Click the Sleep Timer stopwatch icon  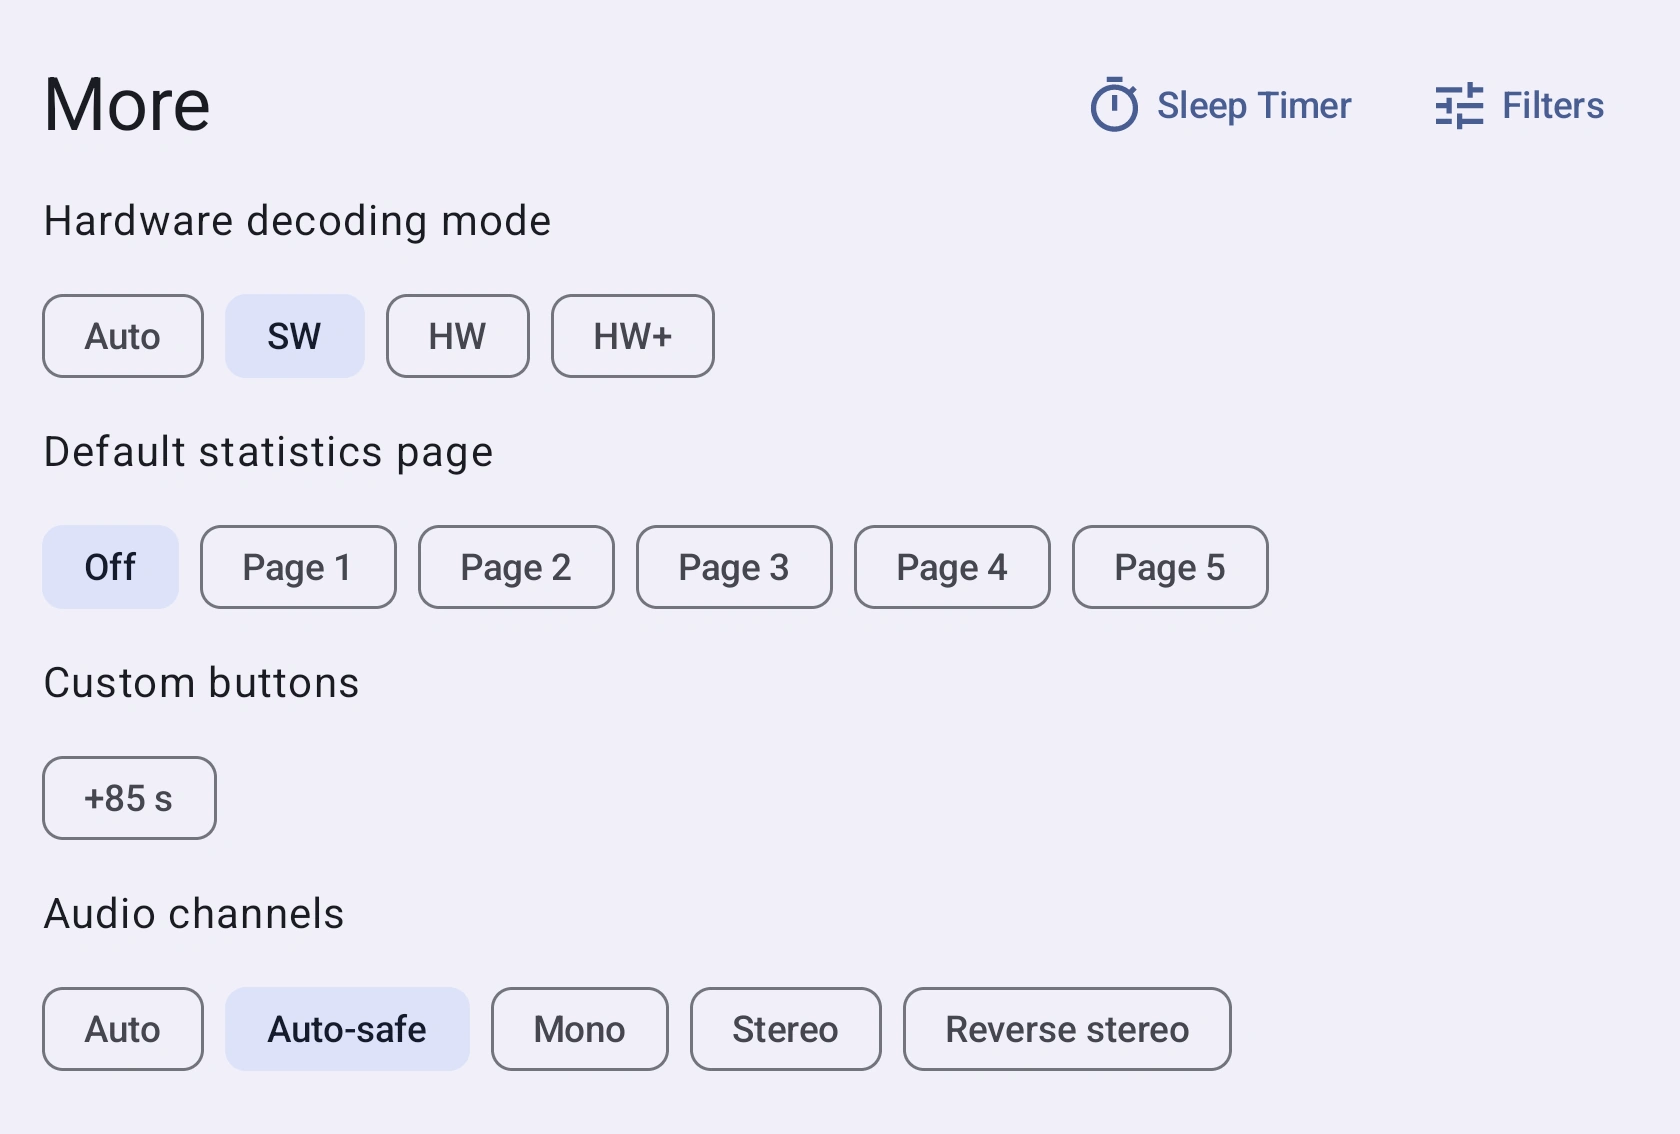click(1113, 105)
